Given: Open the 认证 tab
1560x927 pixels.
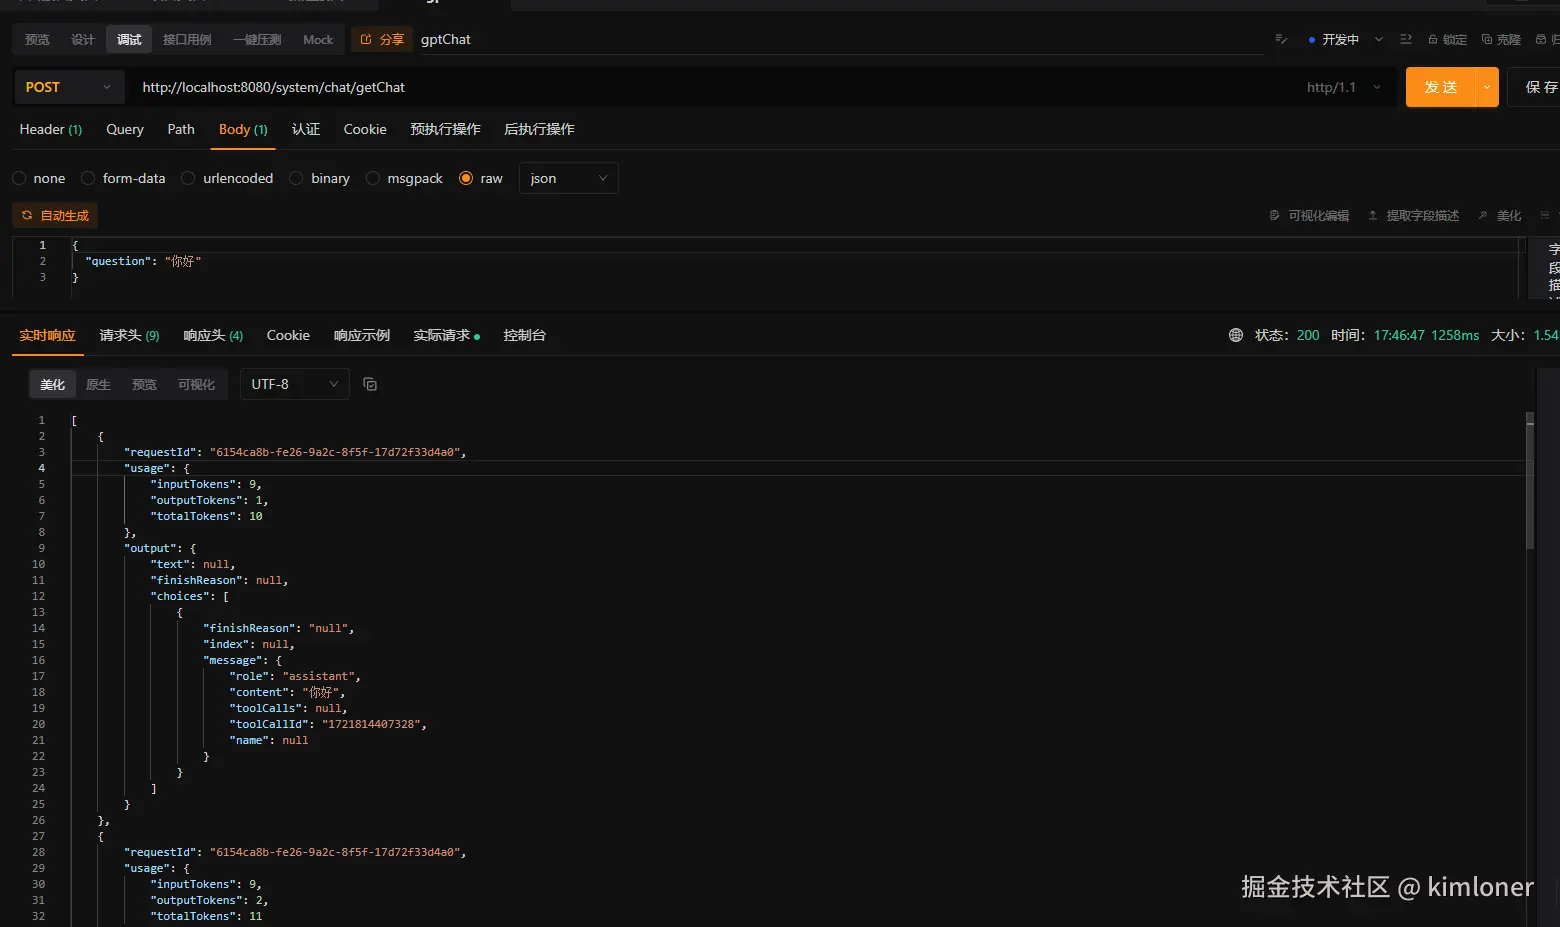Looking at the screenshot, I should (x=306, y=129).
